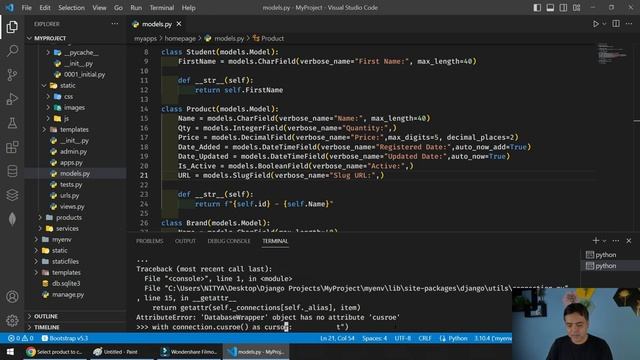The image size is (640, 360).
Task: Click the homepage breadcrumb
Action: click(180, 38)
